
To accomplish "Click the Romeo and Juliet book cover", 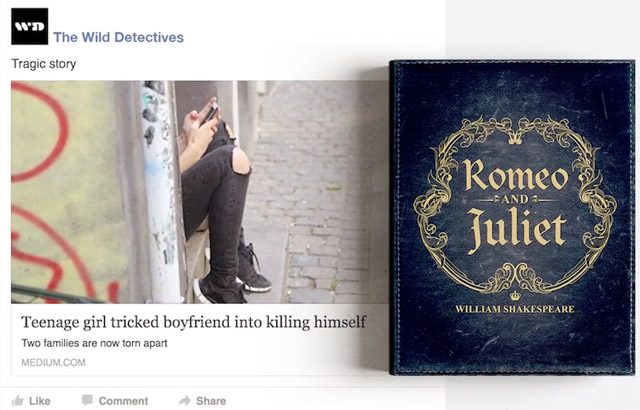I will pos(512,217).
